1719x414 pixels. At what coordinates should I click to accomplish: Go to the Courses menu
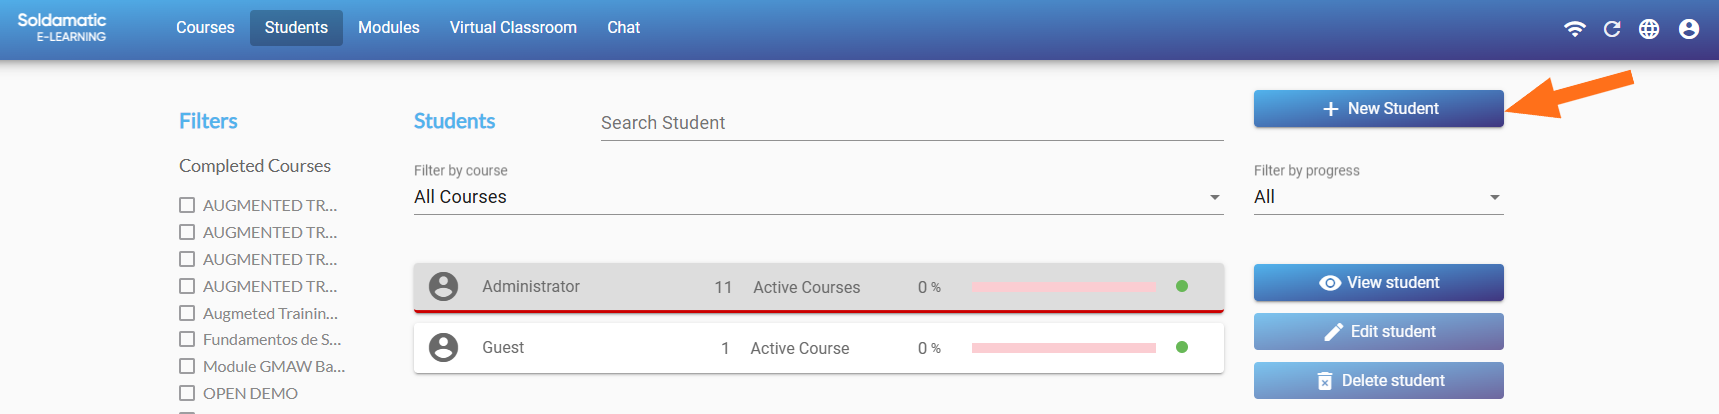click(x=205, y=28)
